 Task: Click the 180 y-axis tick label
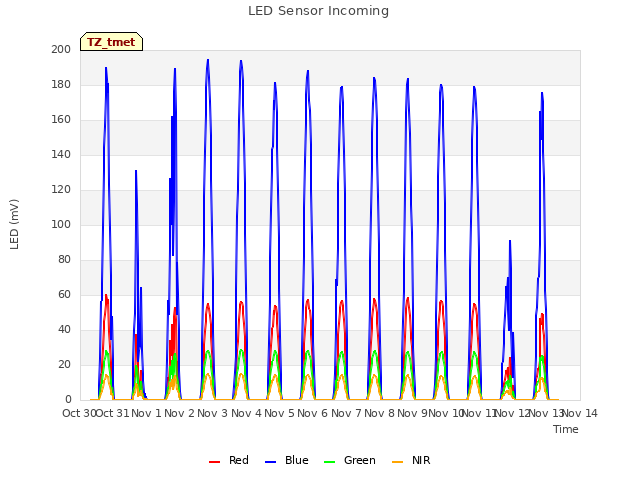click(61, 84)
